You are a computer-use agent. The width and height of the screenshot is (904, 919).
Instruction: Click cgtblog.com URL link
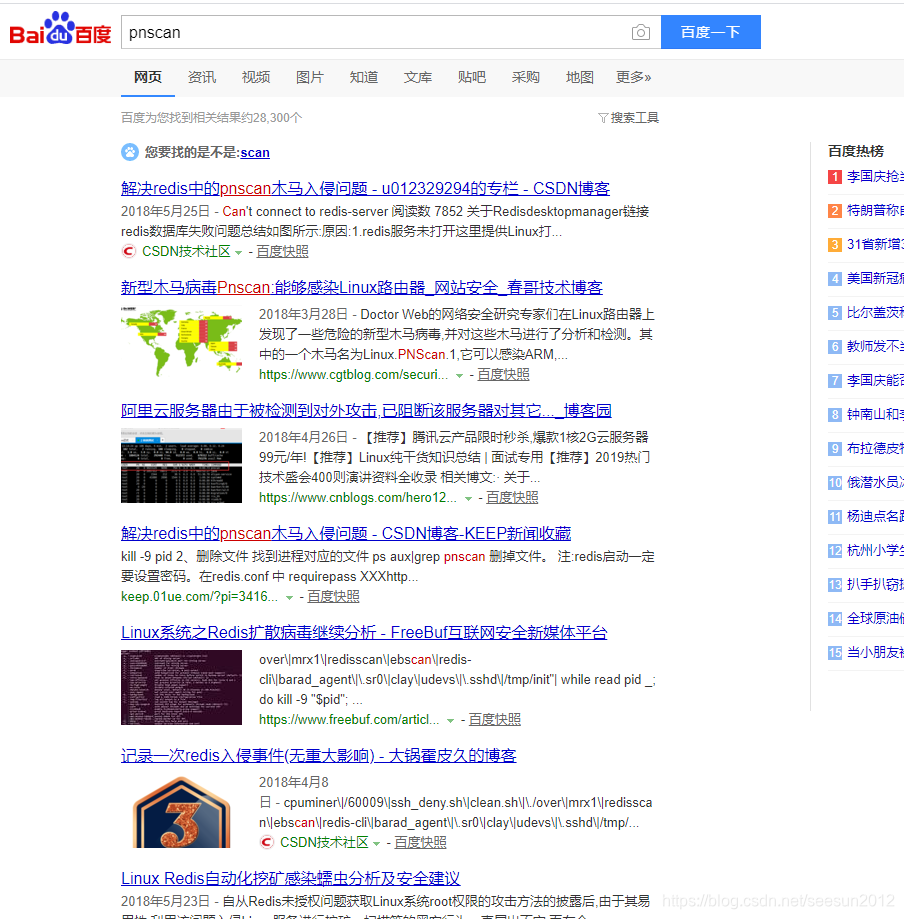point(354,375)
